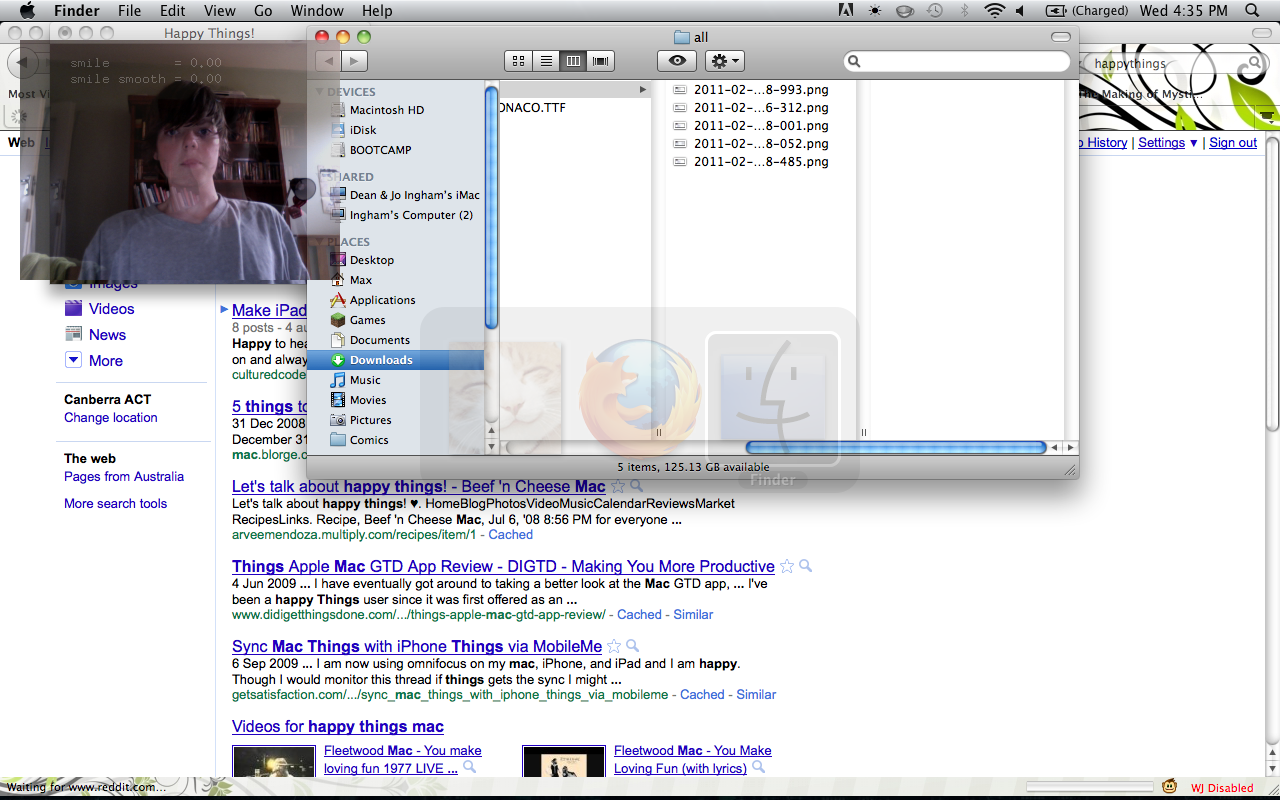Viewport: 1280px width, 800px height.
Task: Click the Sign out link
Action: tap(1233, 143)
